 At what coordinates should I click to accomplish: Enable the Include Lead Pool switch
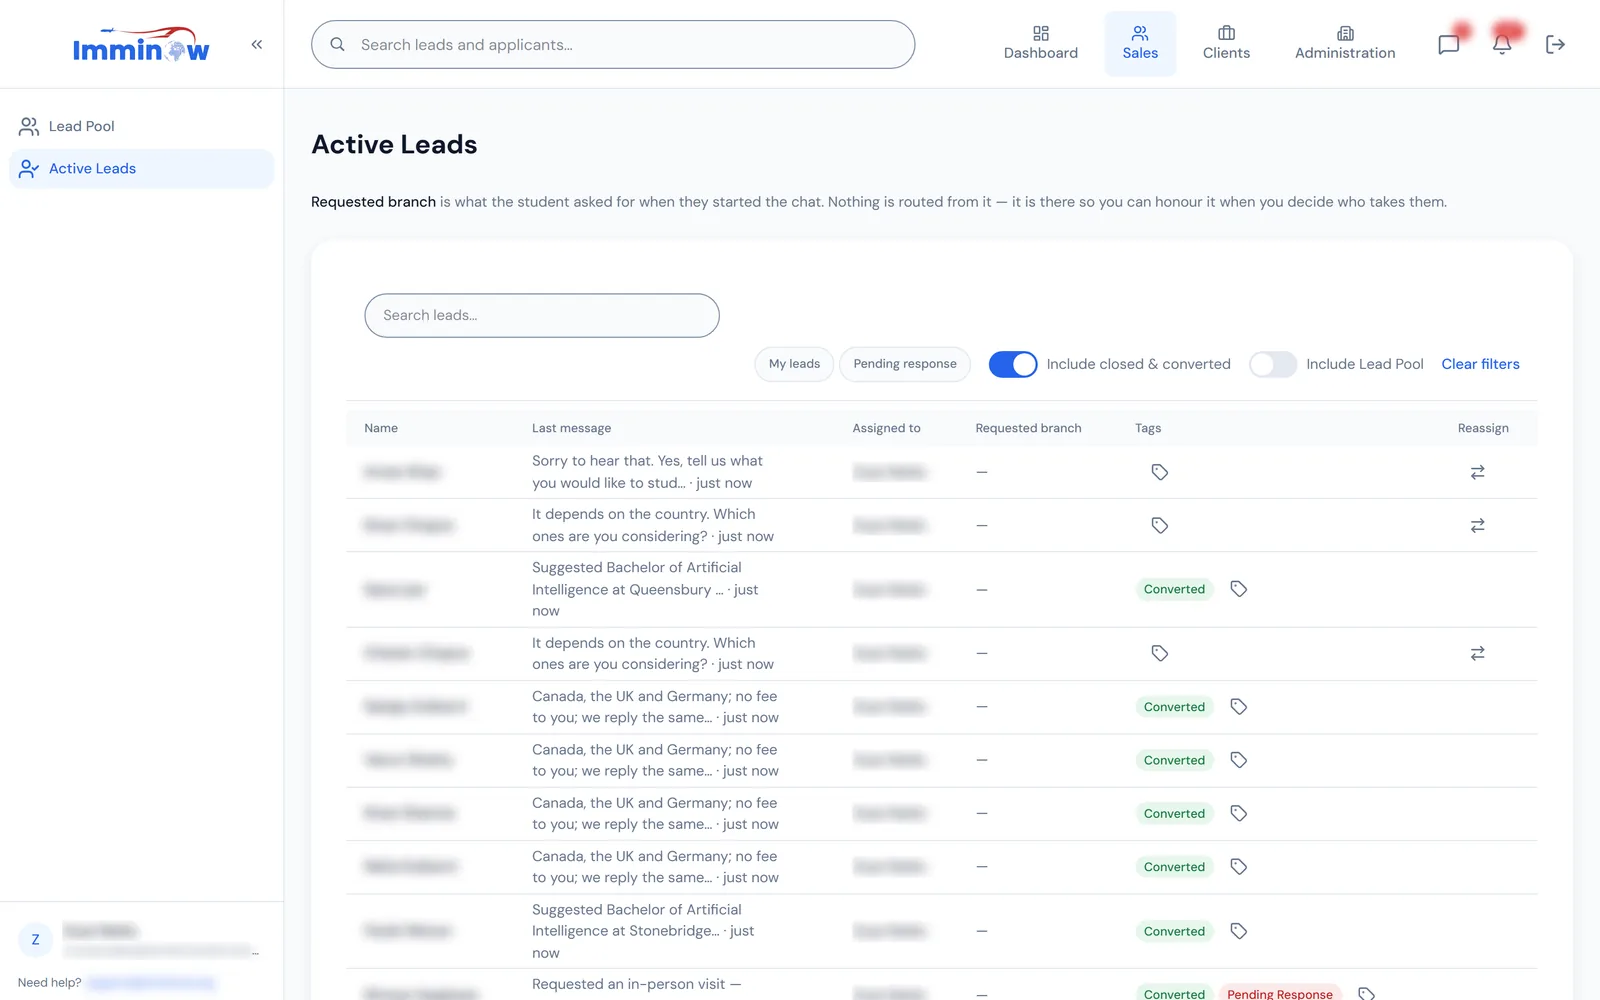coord(1273,364)
